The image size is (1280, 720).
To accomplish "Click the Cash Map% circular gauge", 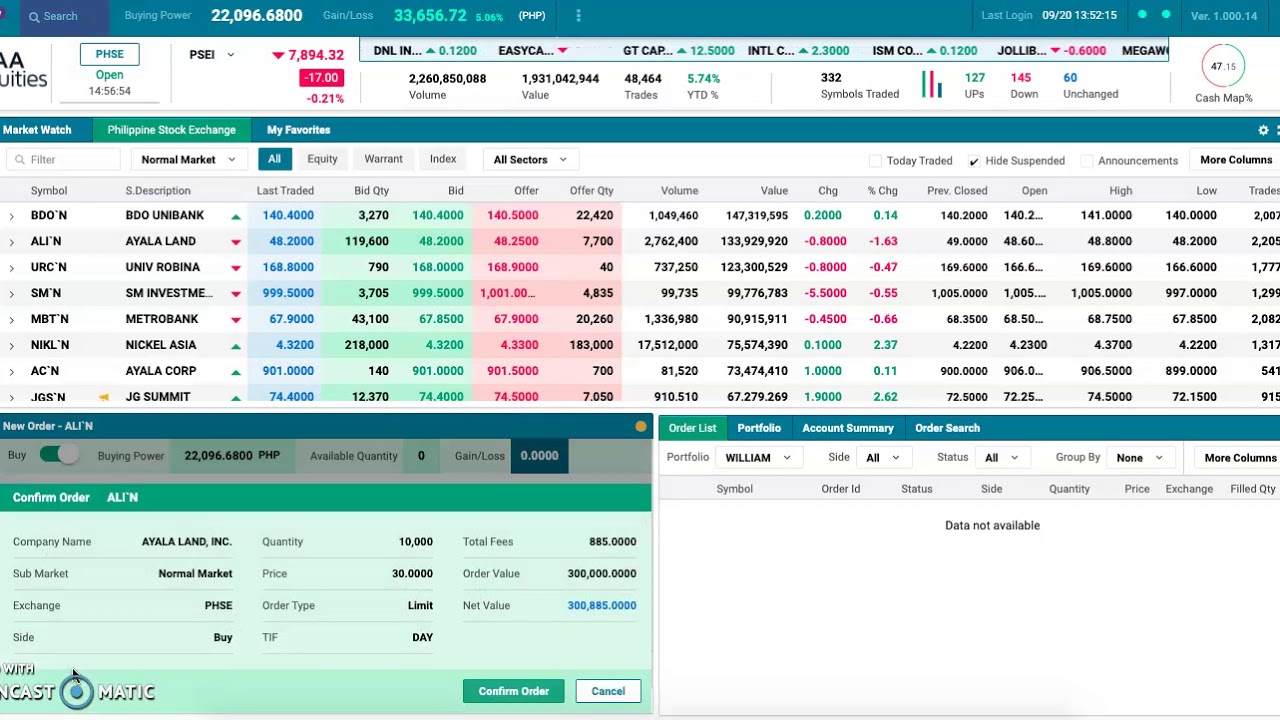I will tap(1223, 66).
